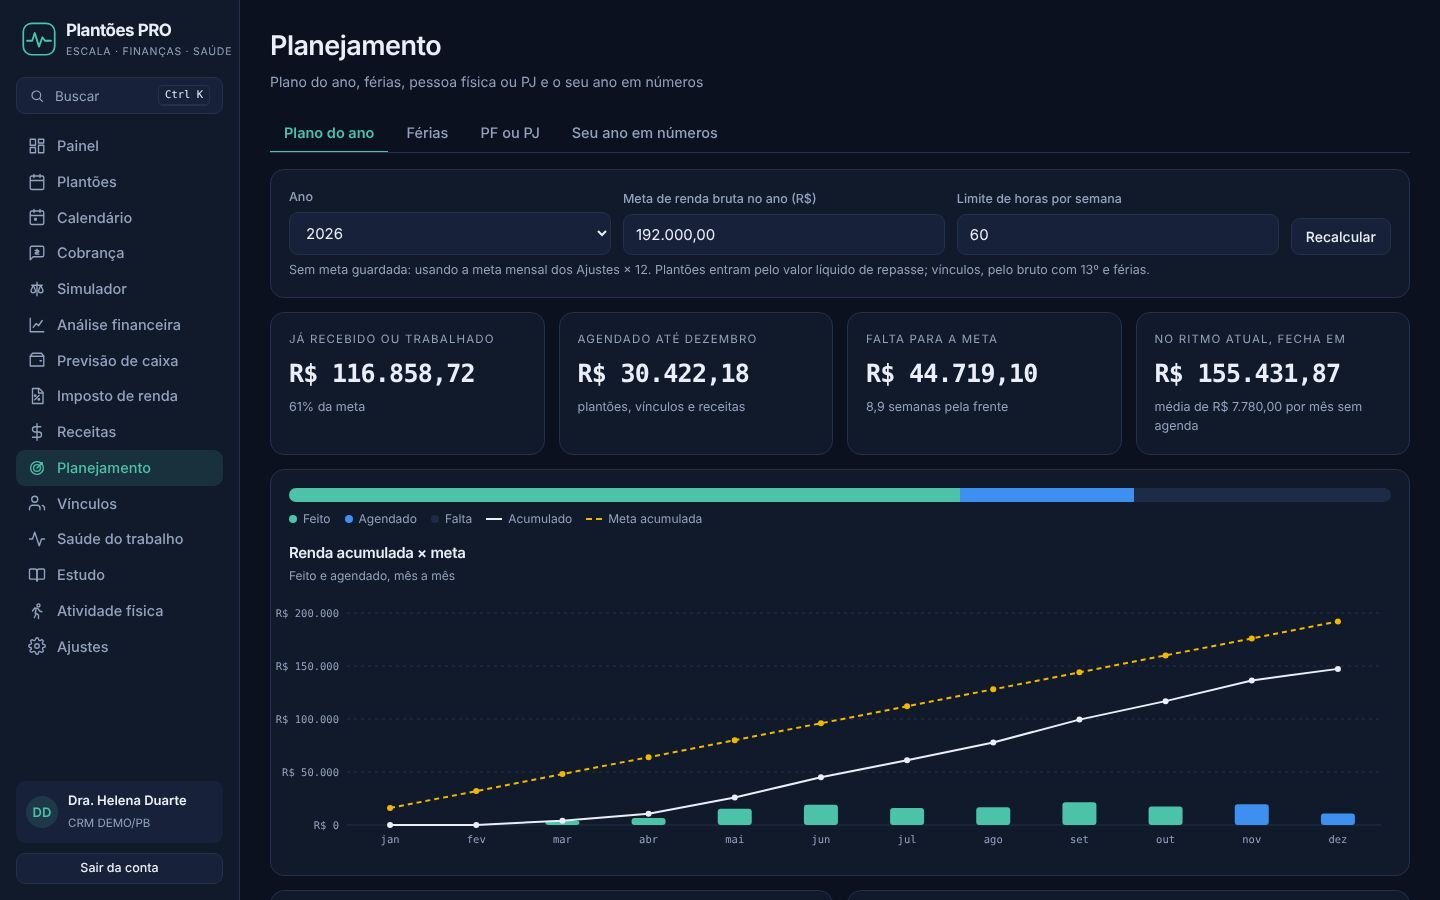Viewport: 1440px width, 900px height.
Task: Click the search magnifier icon
Action: click(37, 96)
